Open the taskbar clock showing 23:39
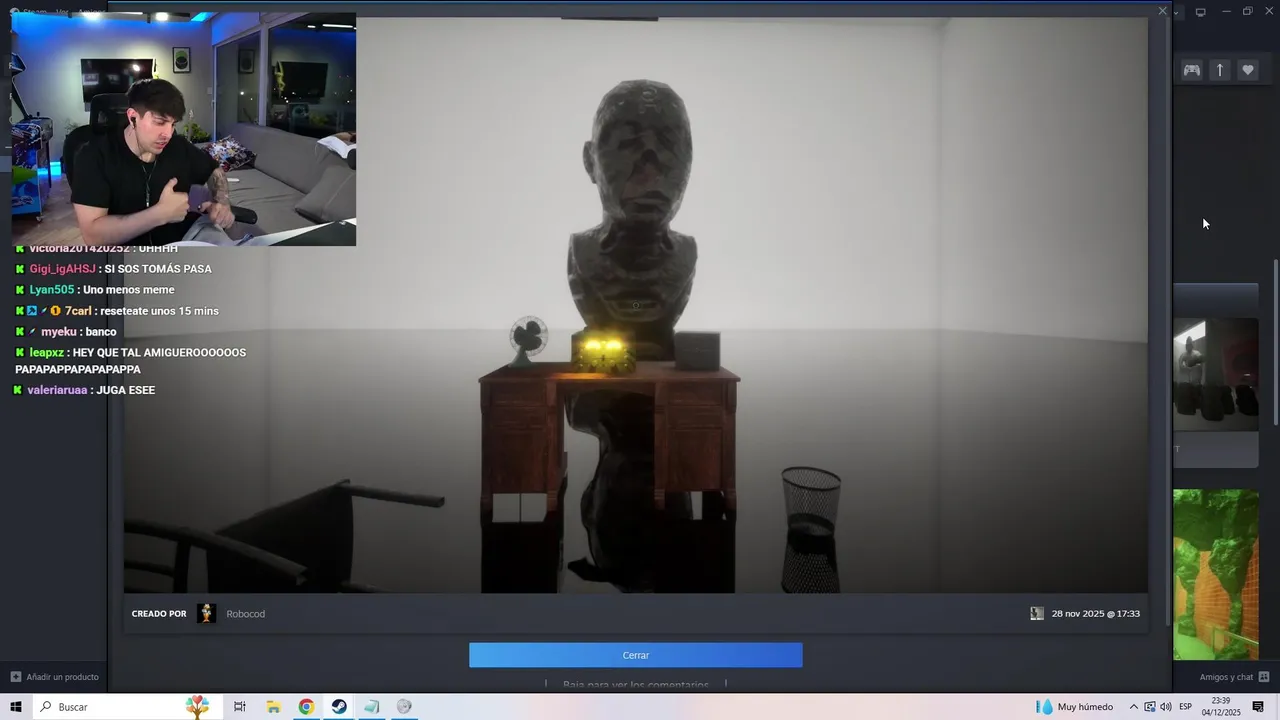Viewport: 1280px width, 720px height. tap(1221, 707)
